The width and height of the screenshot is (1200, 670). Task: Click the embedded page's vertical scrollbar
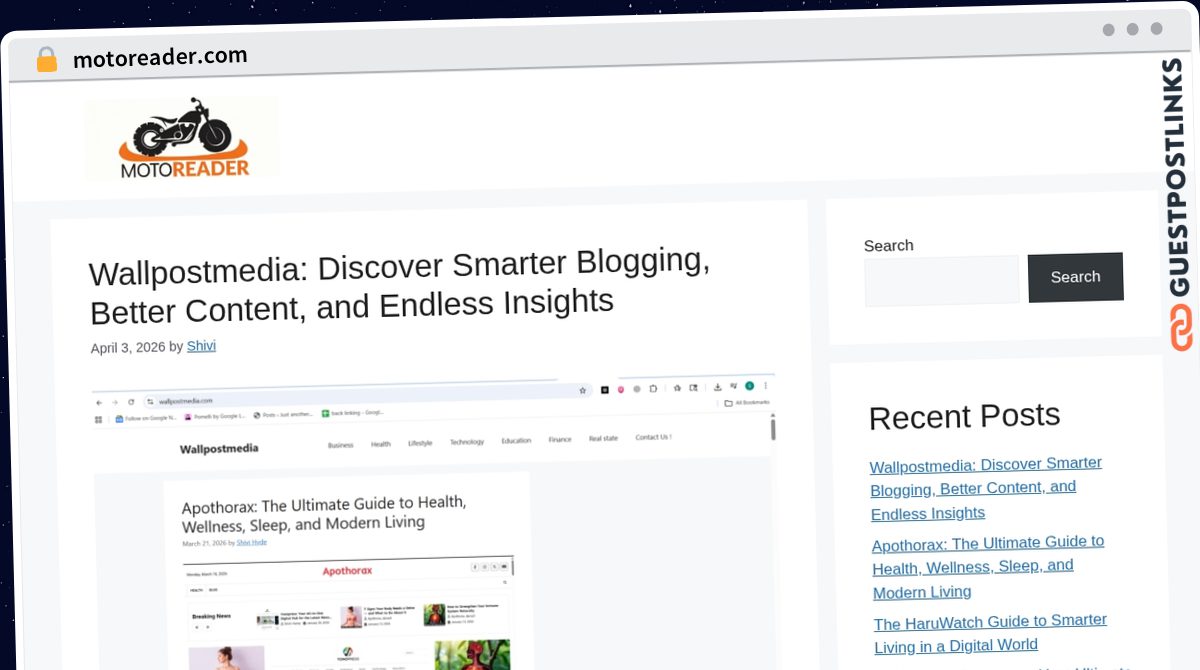point(773,428)
